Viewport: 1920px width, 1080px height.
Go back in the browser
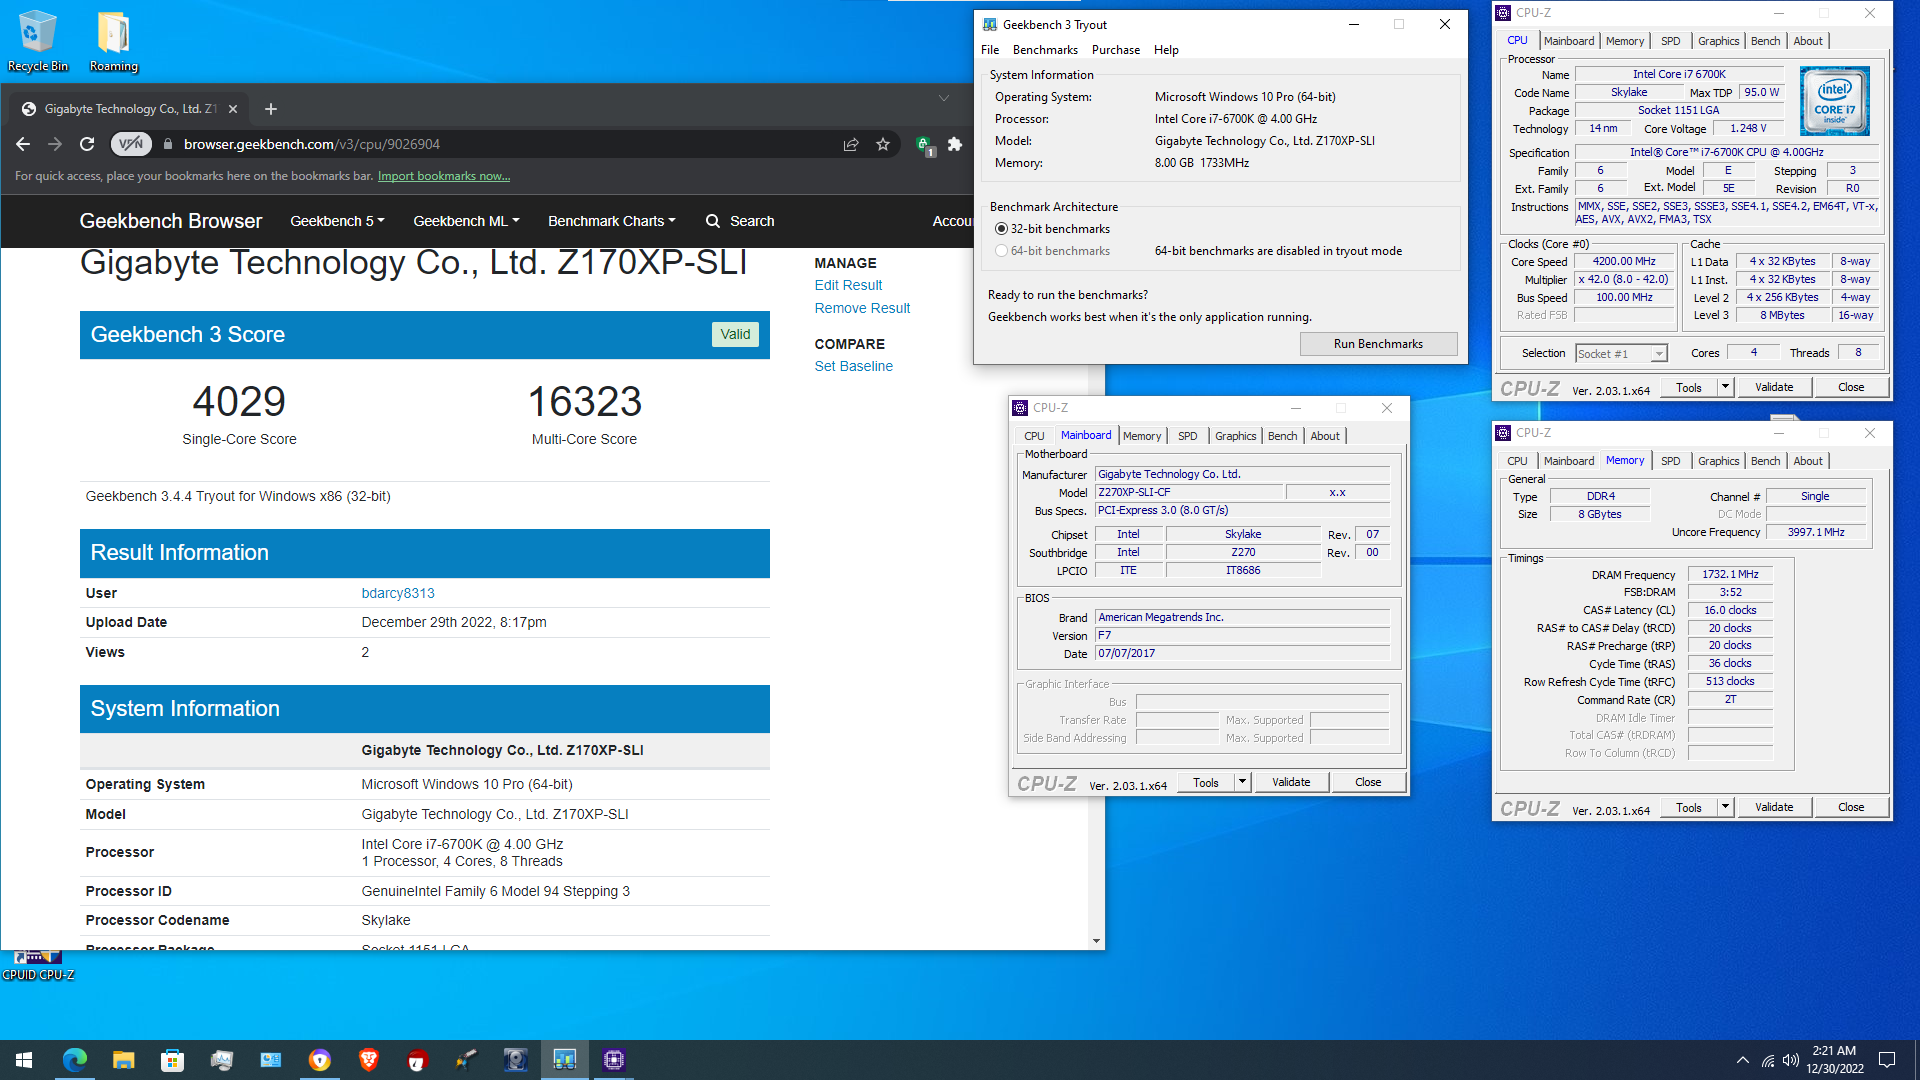[23, 144]
